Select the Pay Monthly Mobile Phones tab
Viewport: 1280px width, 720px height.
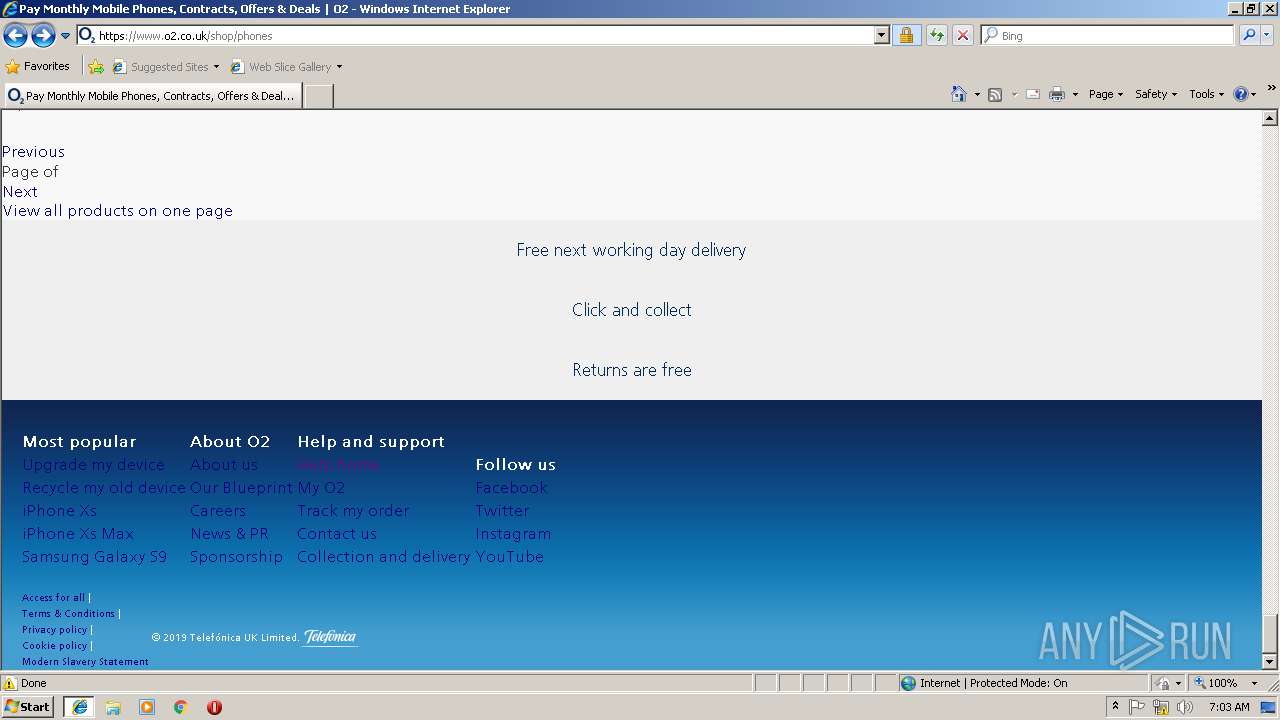click(x=152, y=96)
